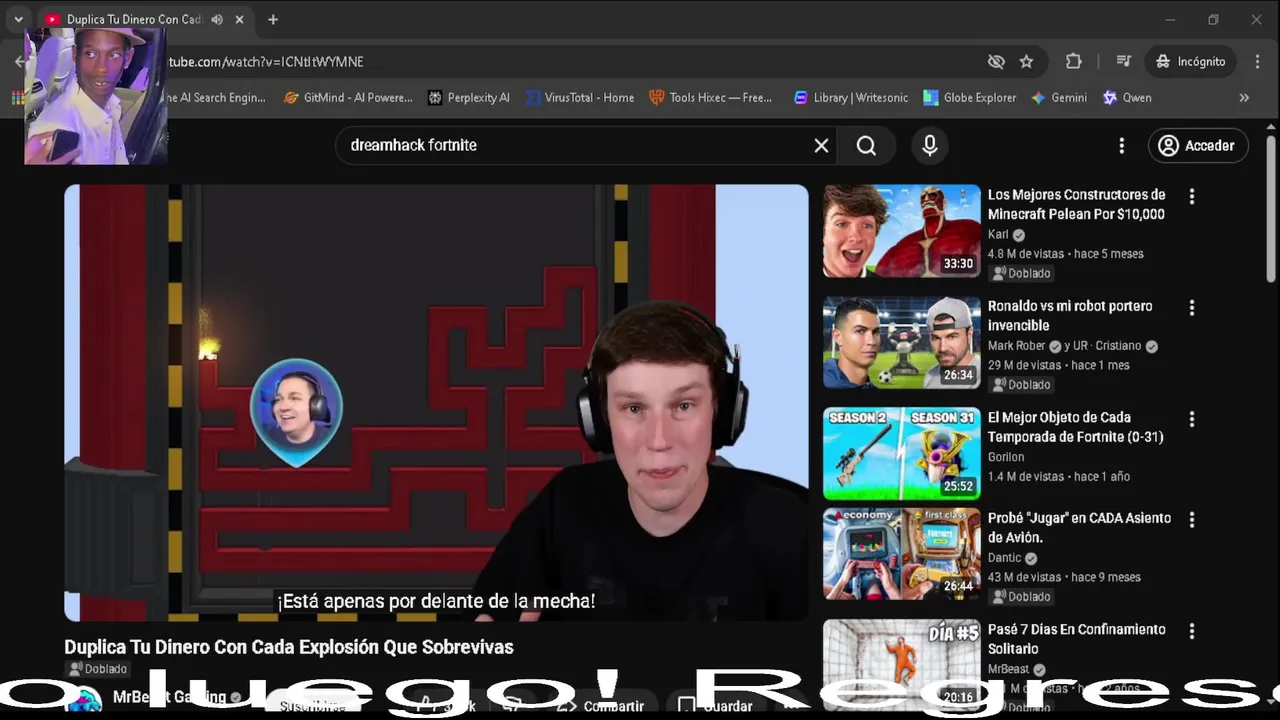
Task: Open title Probé Jugar en CADA Asiento
Action: (1079, 528)
